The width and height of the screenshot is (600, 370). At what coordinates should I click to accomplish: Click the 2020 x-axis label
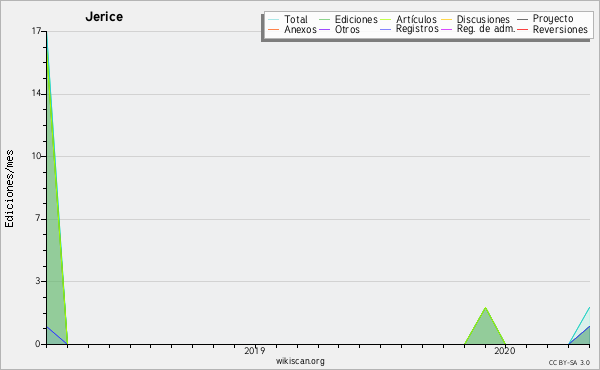coord(505,351)
